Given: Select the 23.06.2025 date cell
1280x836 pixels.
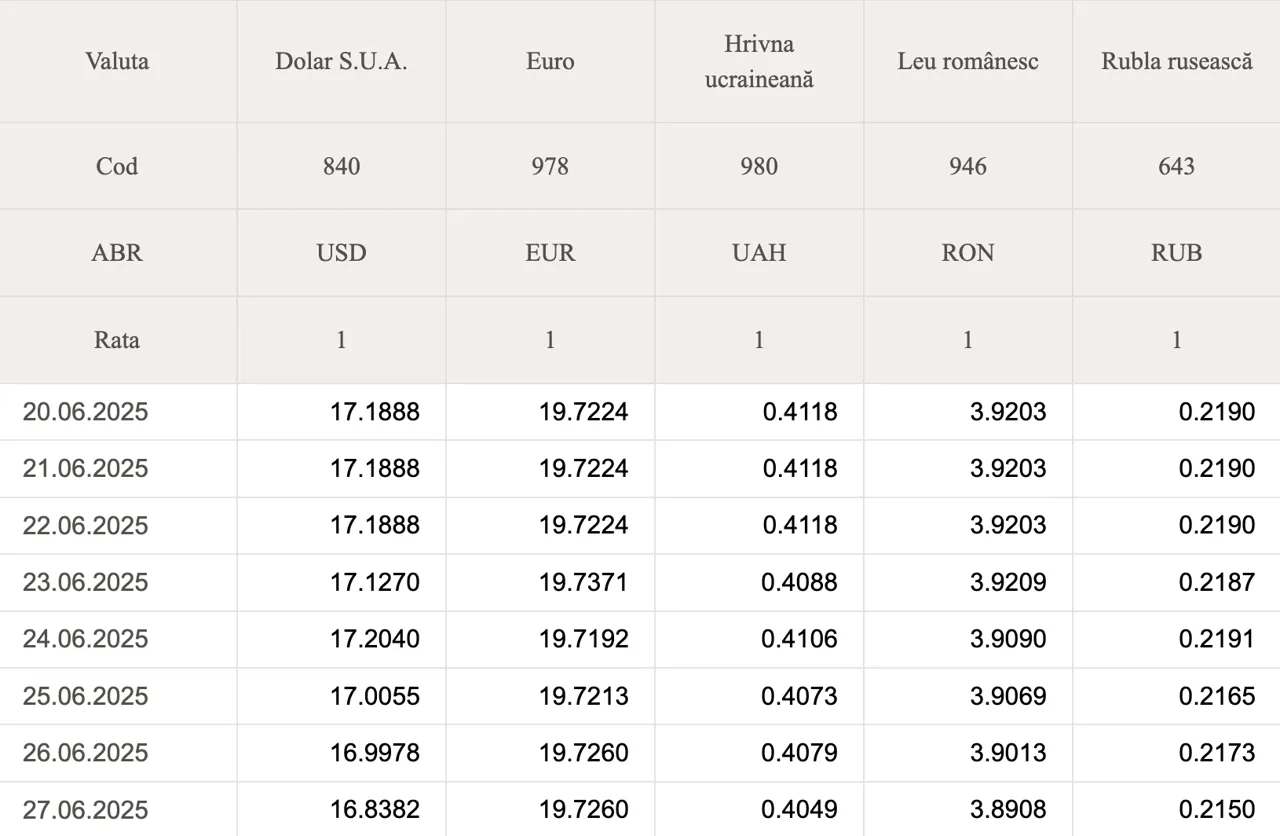Looking at the screenshot, I should point(85,582).
